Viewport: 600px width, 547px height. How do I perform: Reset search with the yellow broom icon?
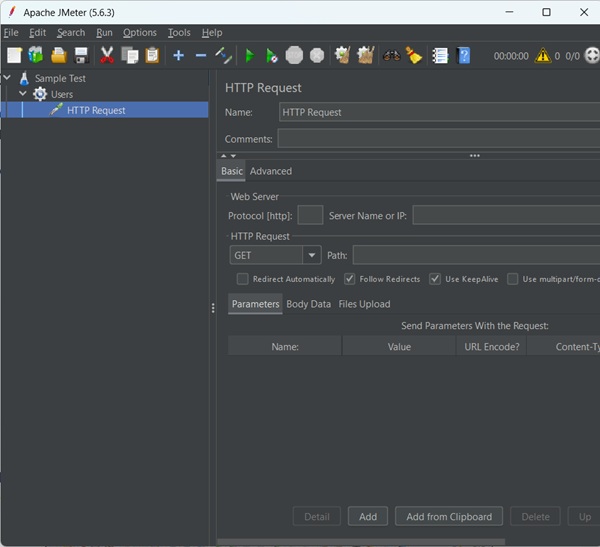[414, 56]
